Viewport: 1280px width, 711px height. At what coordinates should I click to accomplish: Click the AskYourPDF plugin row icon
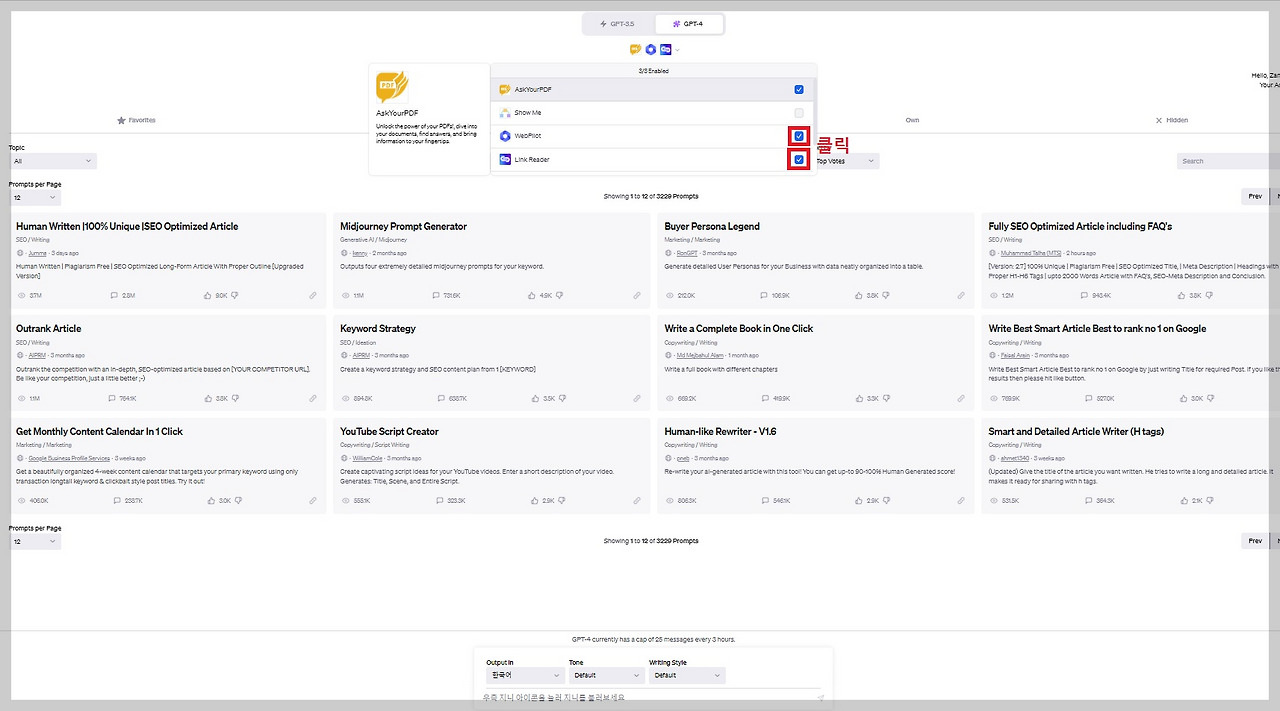(506, 90)
